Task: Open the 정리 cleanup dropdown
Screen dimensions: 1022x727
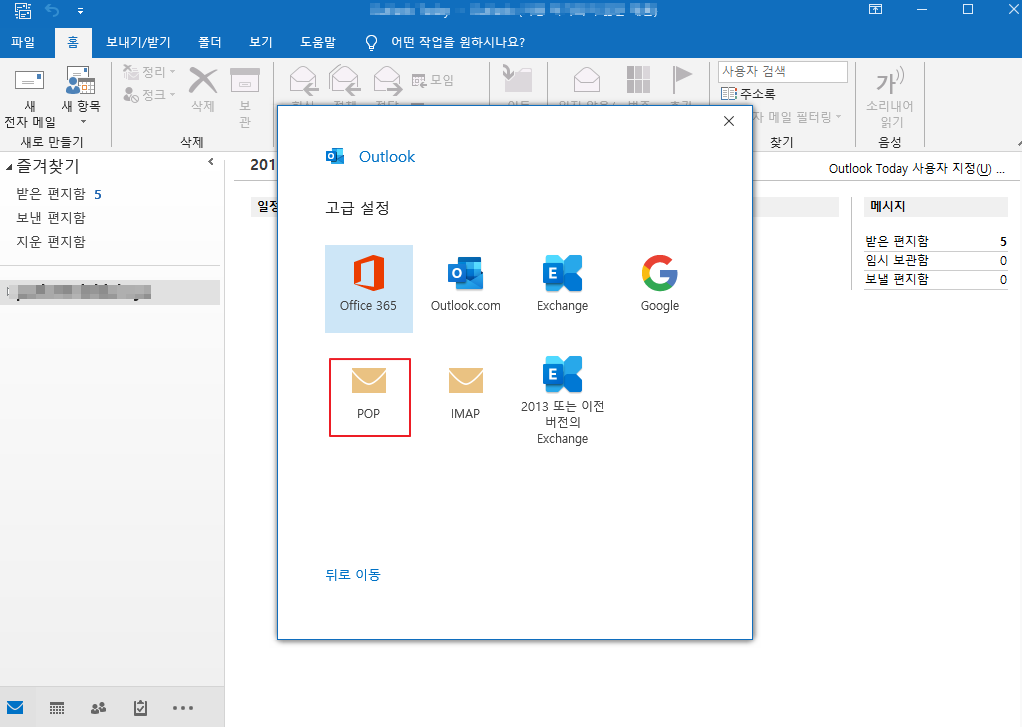Action: (149, 72)
